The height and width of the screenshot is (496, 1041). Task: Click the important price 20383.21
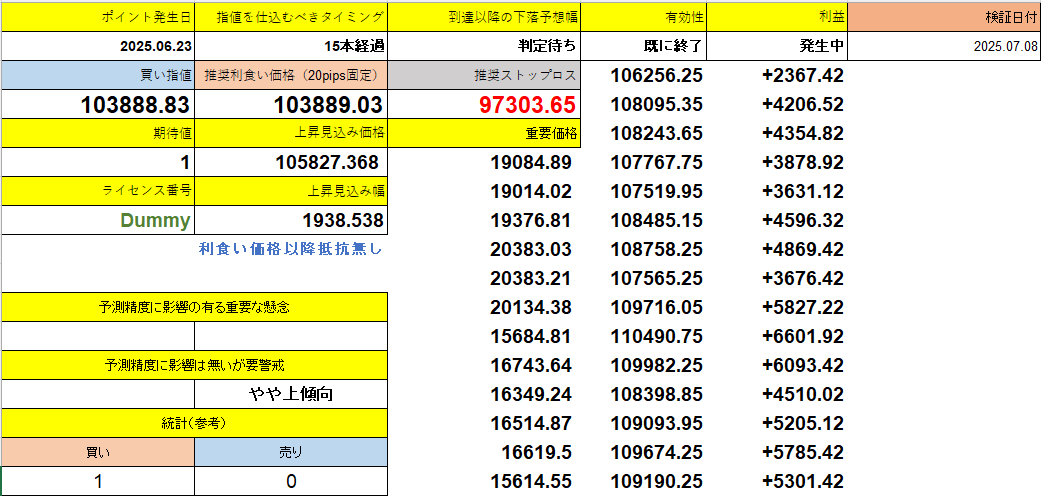(531, 278)
